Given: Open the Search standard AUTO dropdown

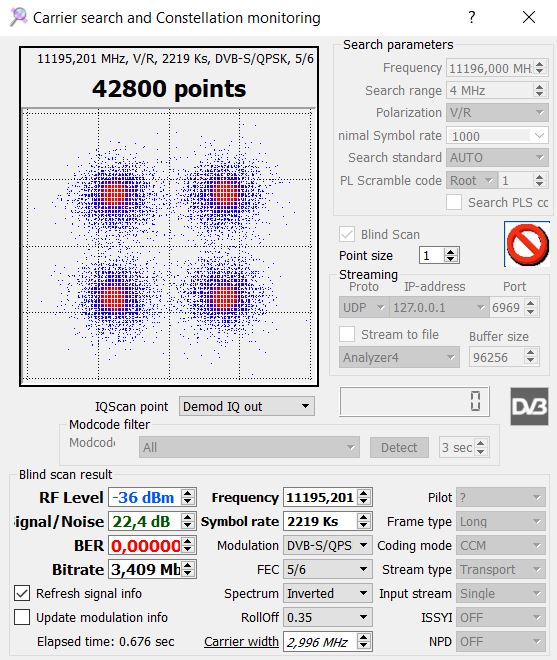Looking at the screenshot, I should point(497,157).
